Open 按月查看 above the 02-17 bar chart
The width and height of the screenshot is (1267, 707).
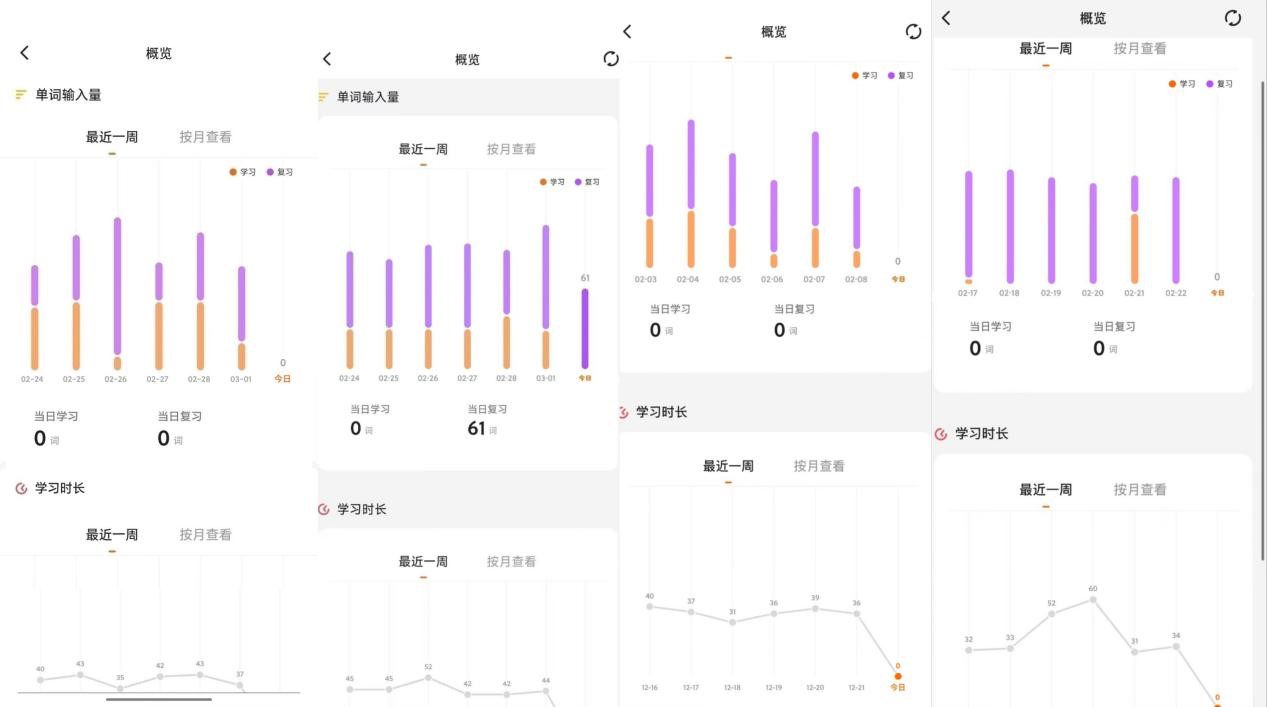point(1139,48)
